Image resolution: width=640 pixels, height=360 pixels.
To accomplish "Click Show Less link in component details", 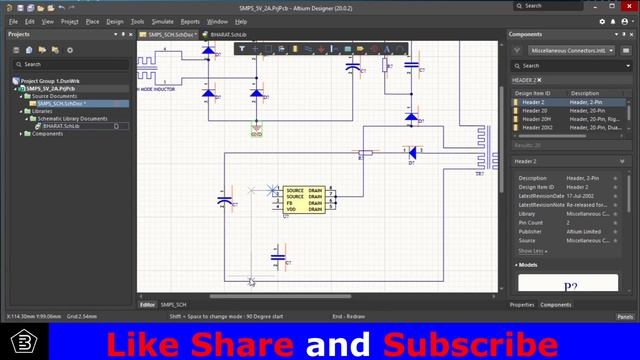I will (x=532, y=251).
